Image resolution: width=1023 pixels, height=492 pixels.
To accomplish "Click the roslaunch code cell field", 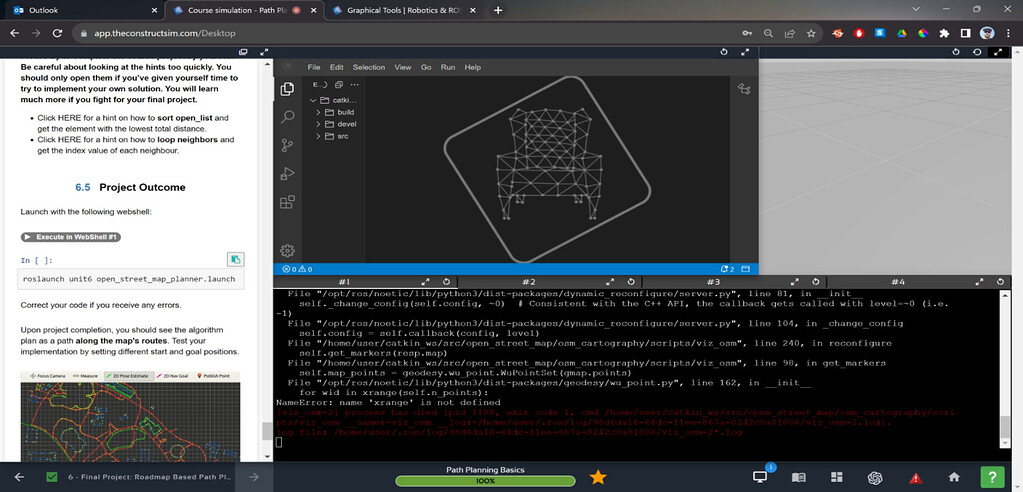I will [x=130, y=280].
